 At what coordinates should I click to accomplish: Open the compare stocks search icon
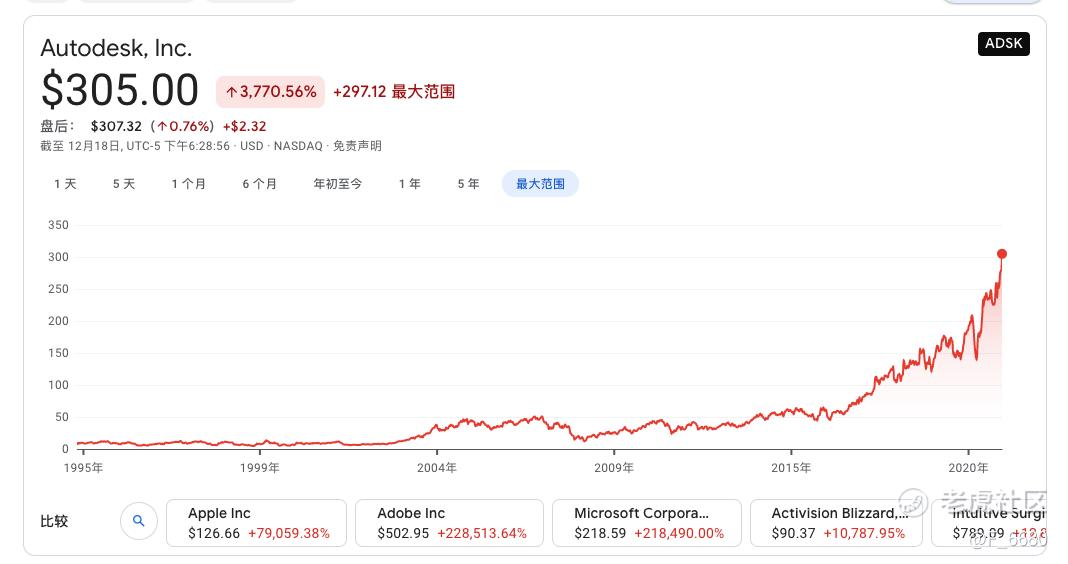coord(139,521)
